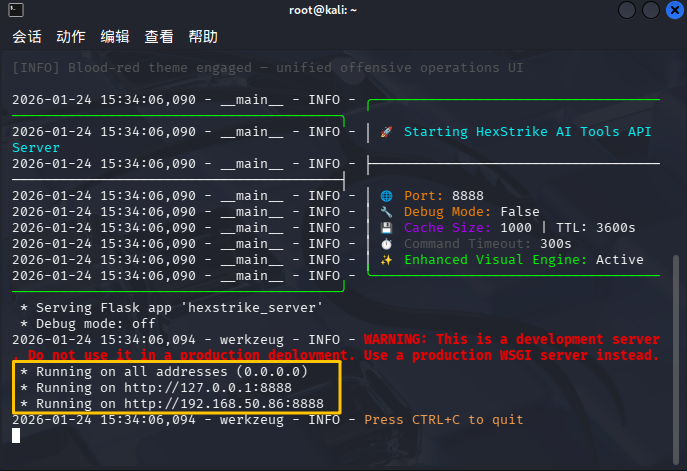Click the text cursor block at prompt
This screenshot has width=687, height=471.
click(x=16, y=436)
